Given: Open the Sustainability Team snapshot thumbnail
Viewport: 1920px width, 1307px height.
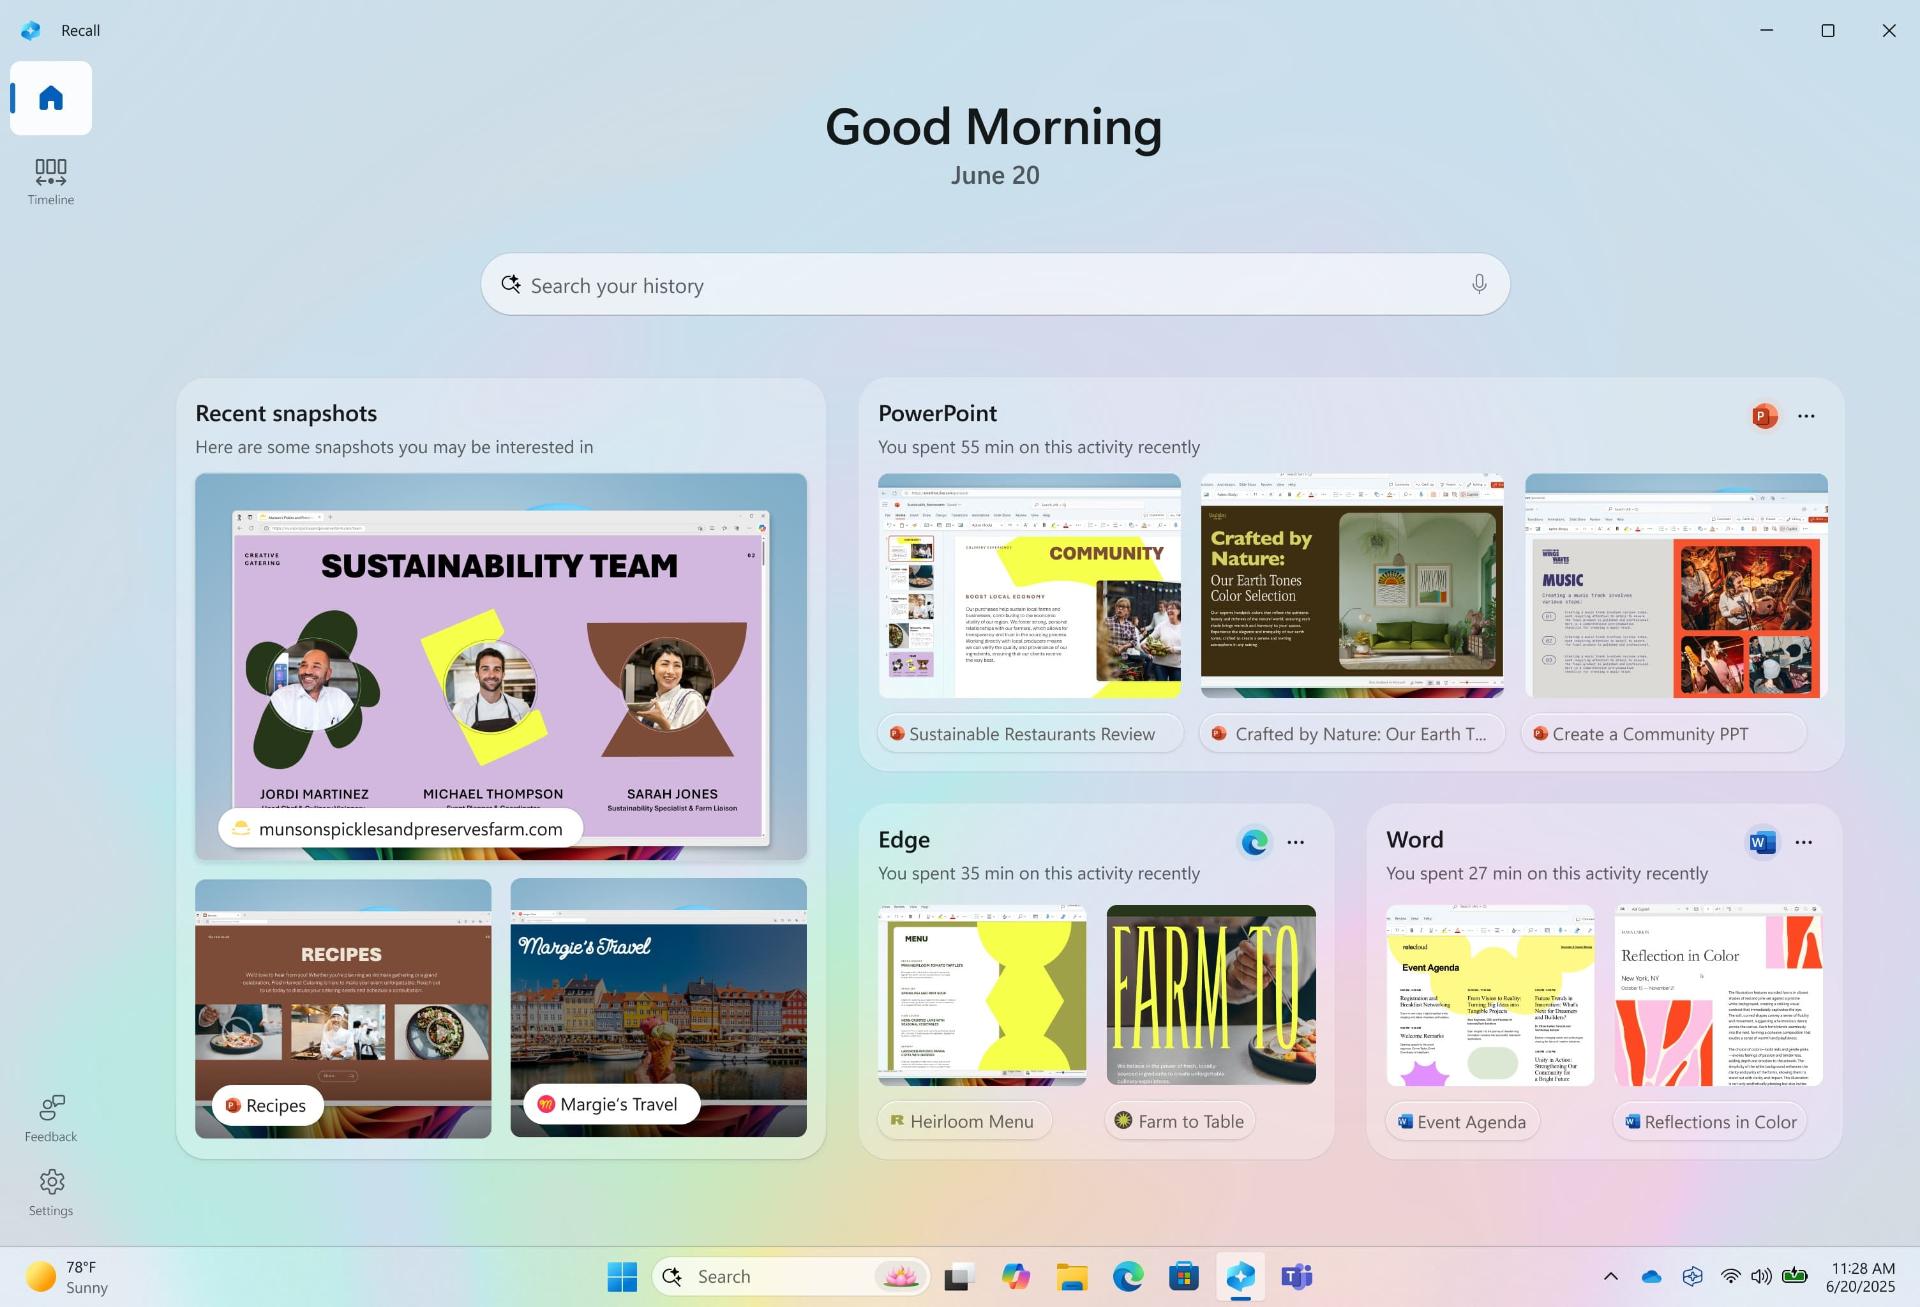Looking at the screenshot, I should click(501, 666).
